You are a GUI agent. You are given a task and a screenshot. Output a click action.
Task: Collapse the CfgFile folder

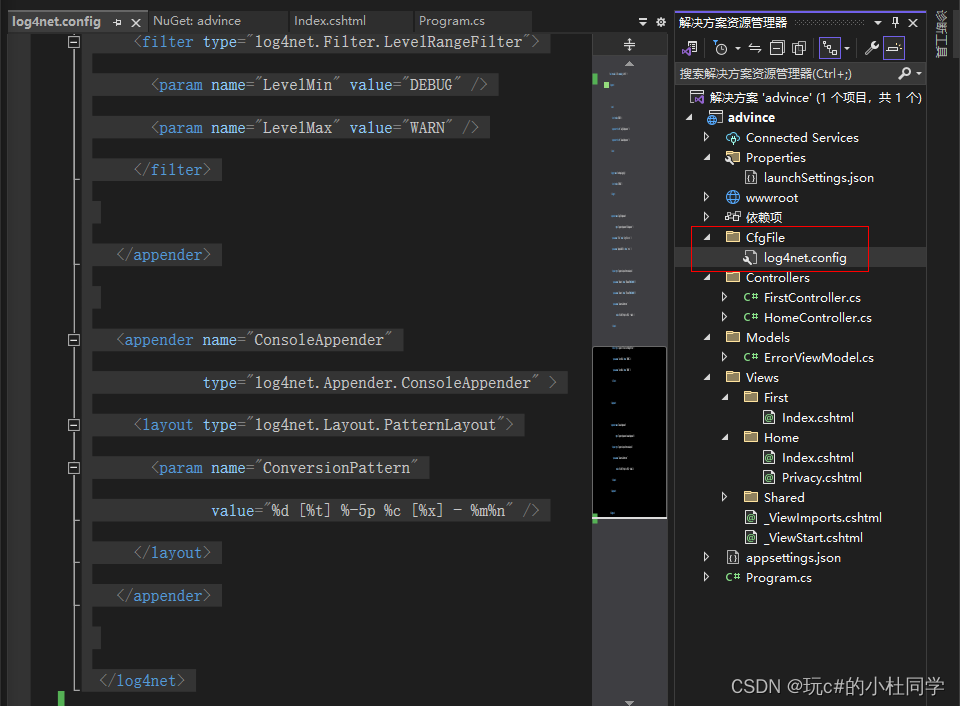707,237
